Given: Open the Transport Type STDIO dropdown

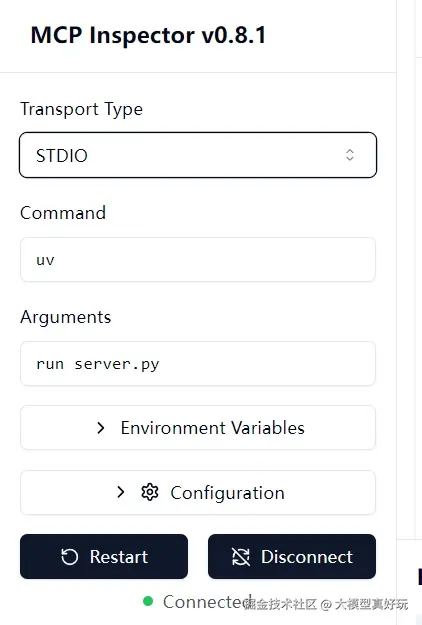Looking at the screenshot, I should 198,155.
